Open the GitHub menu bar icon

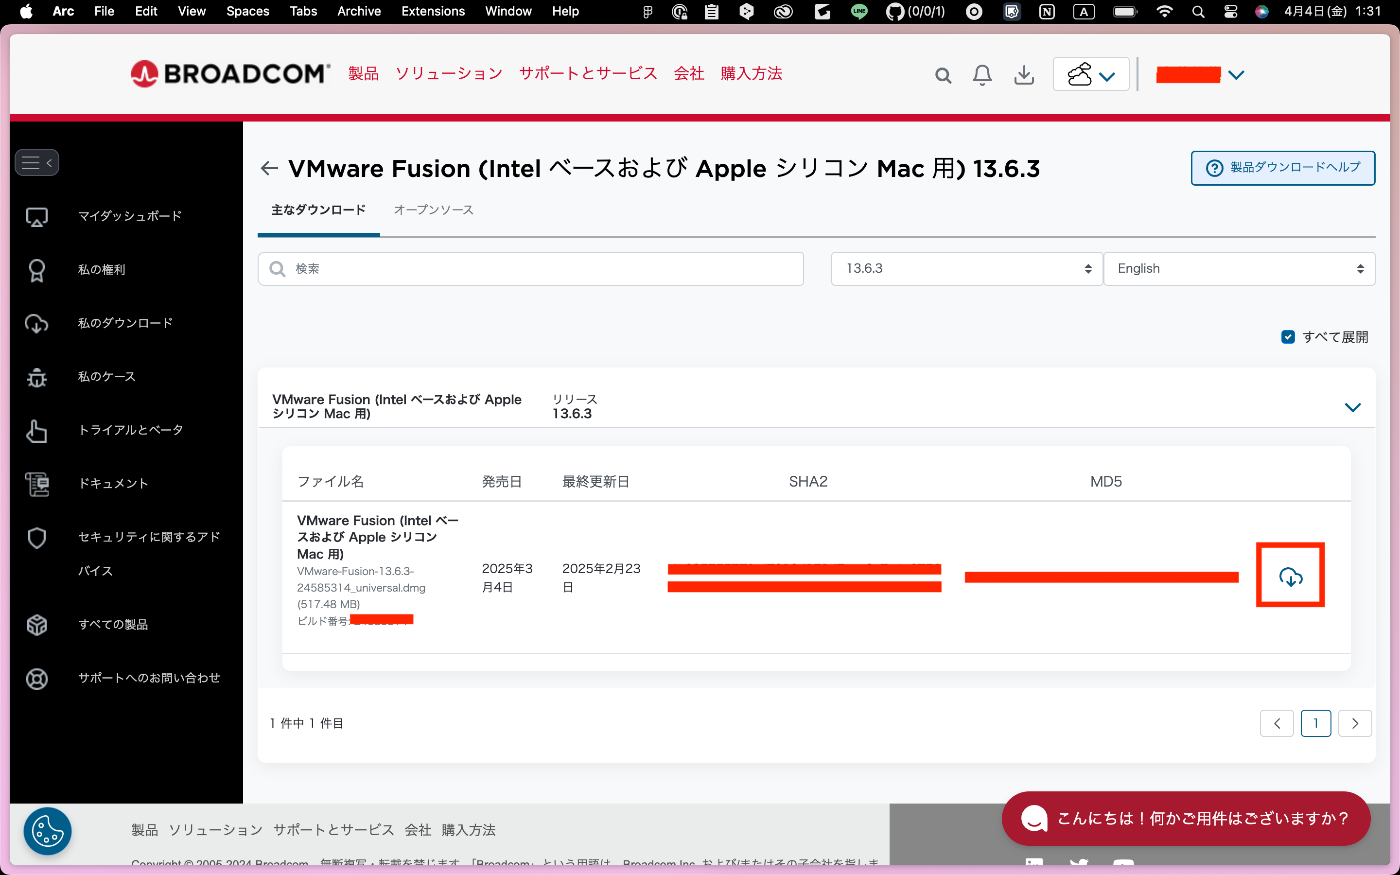[895, 12]
